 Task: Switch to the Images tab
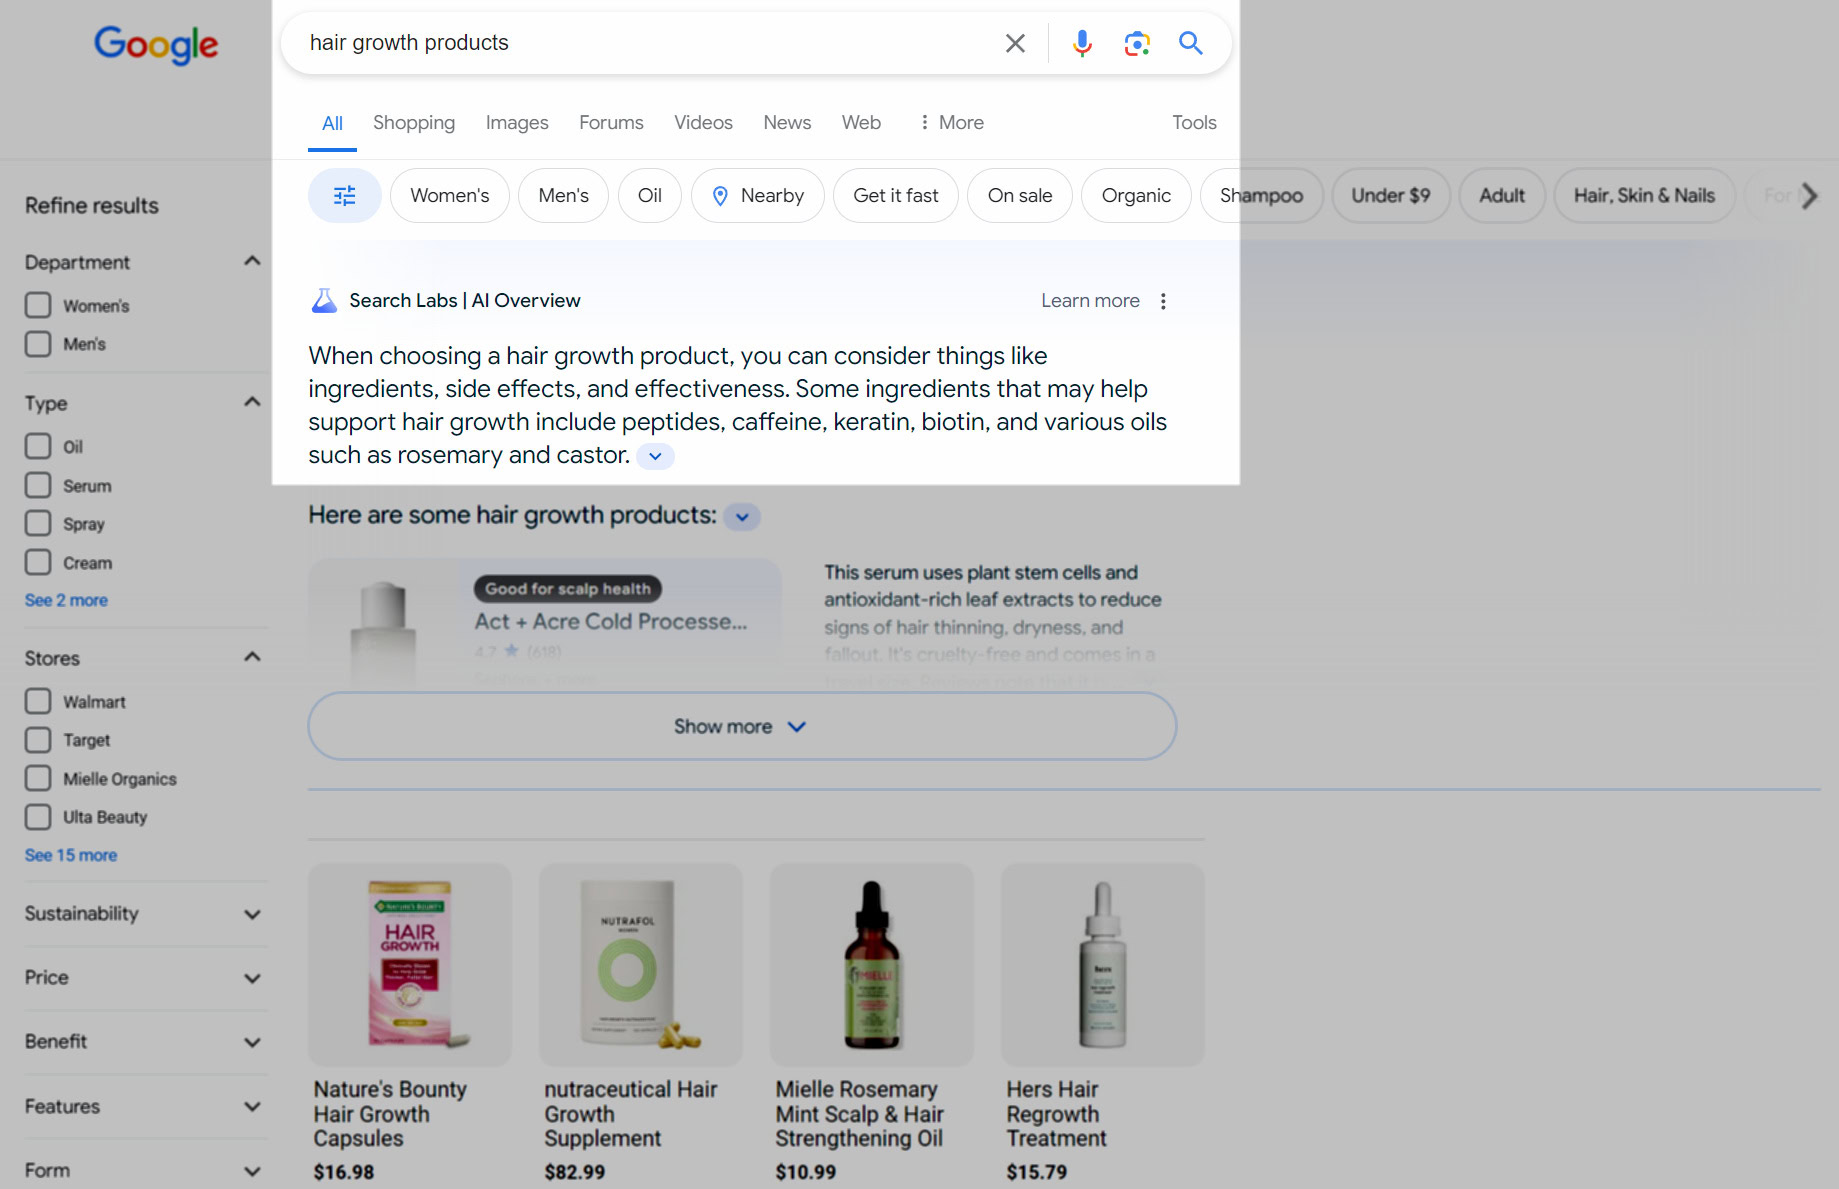[517, 123]
